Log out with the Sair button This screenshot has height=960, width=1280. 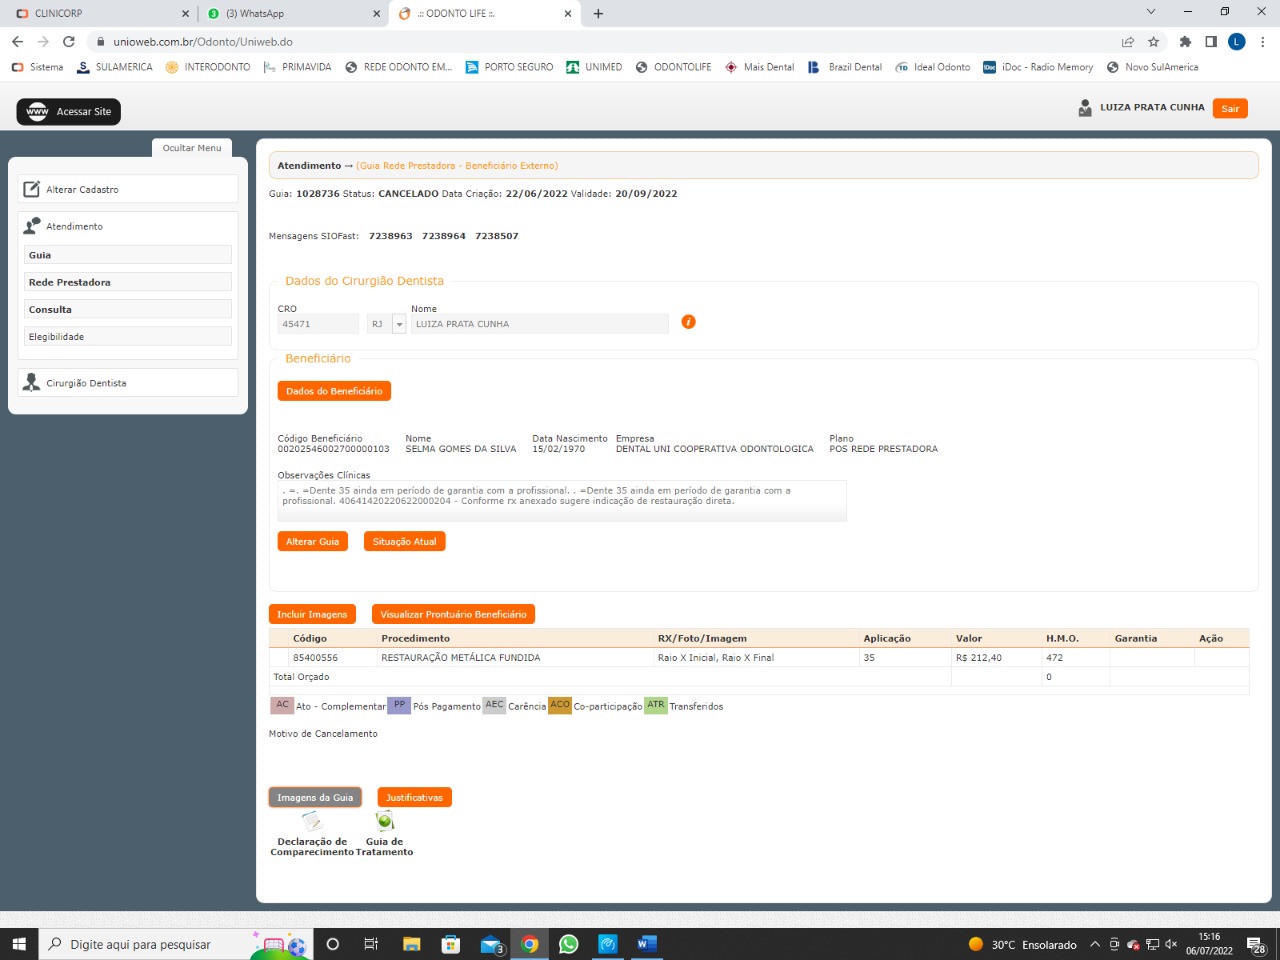pyautogui.click(x=1230, y=108)
